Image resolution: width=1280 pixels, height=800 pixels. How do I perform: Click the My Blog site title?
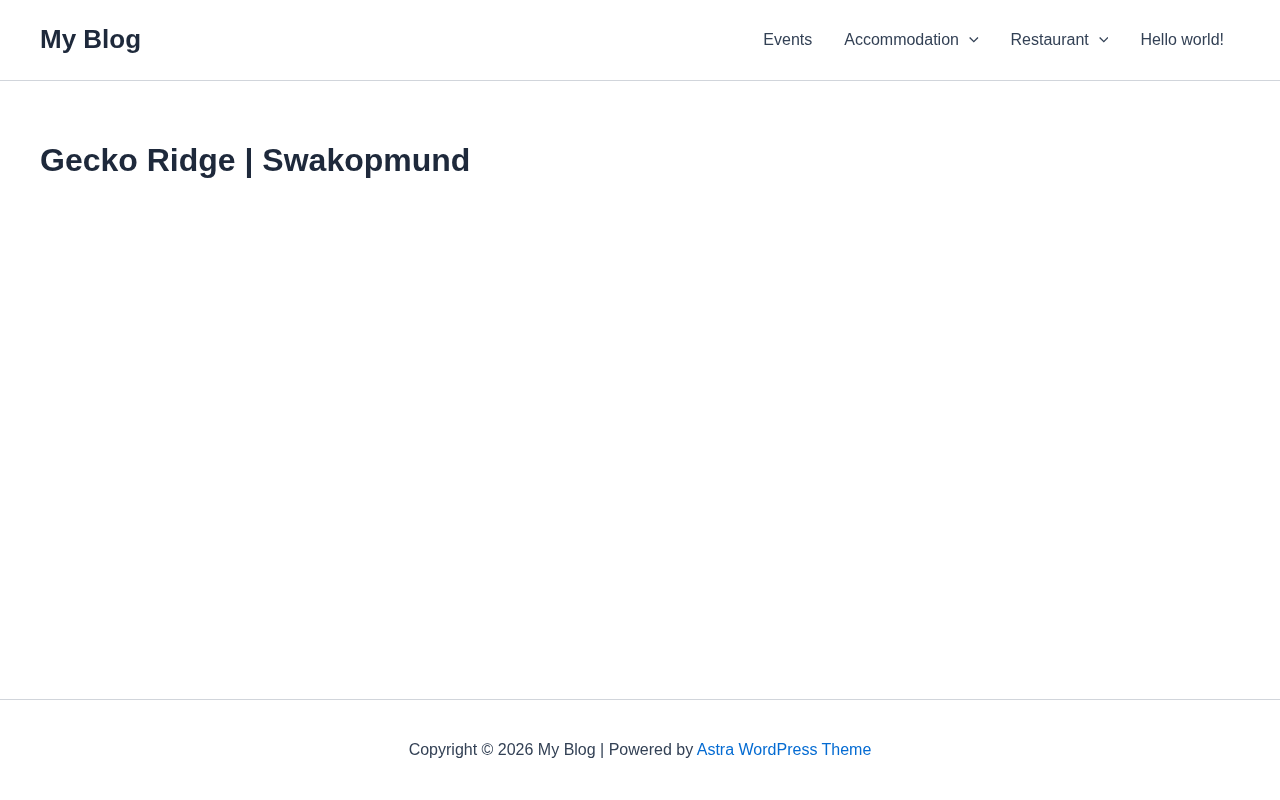(90, 39)
